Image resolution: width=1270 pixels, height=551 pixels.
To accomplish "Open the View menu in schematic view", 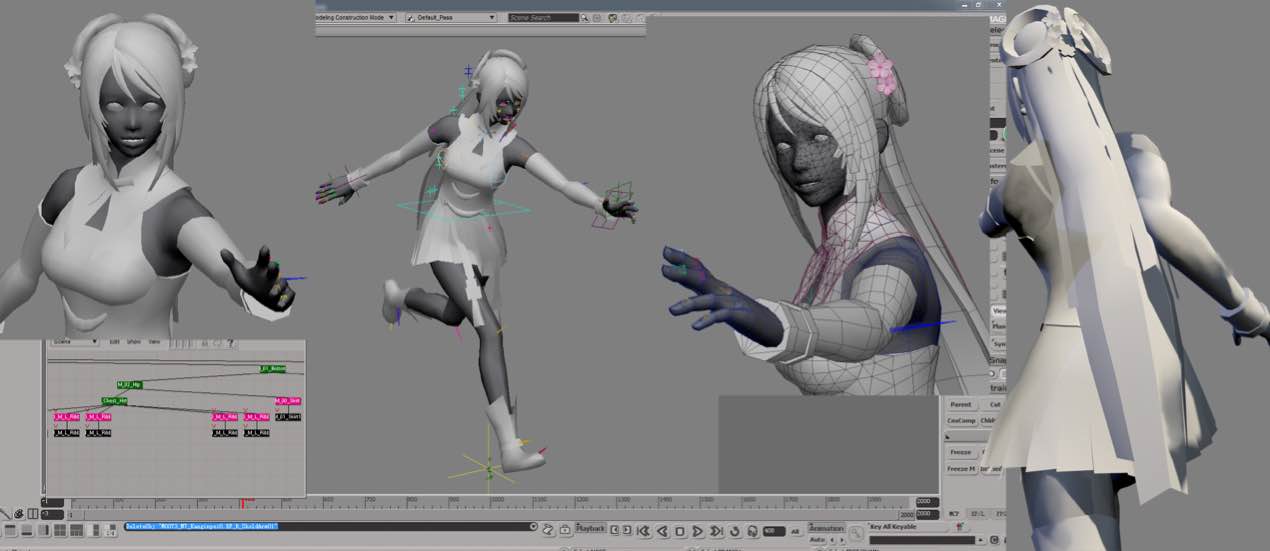I will [154, 342].
